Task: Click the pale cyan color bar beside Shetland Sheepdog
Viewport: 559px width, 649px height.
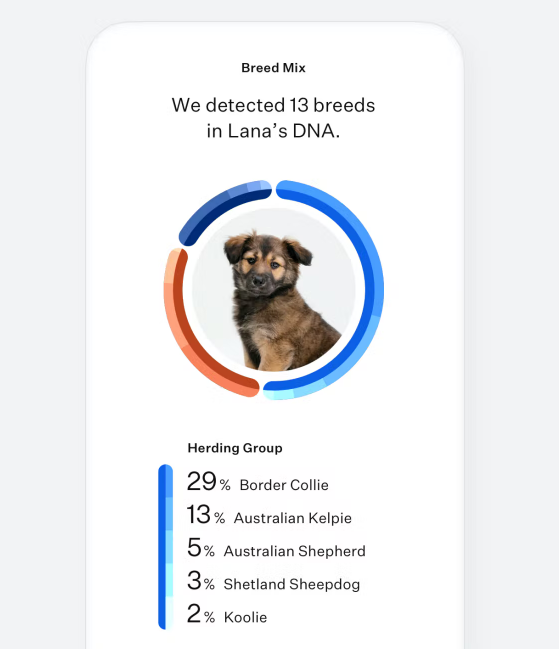Action: tap(169, 580)
